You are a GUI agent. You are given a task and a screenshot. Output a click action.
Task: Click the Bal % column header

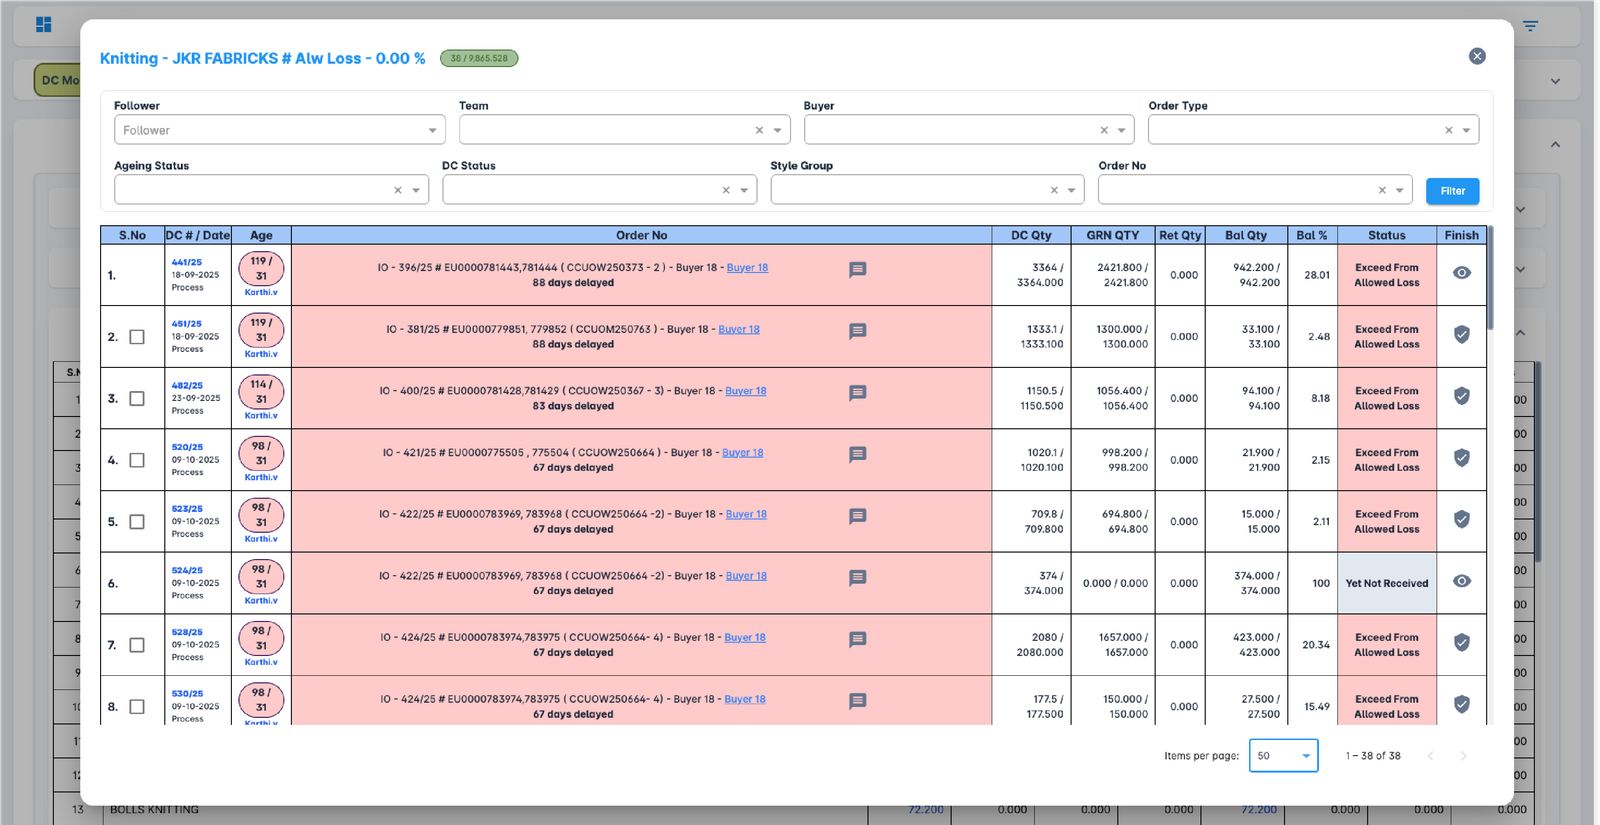pyautogui.click(x=1311, y=235)
